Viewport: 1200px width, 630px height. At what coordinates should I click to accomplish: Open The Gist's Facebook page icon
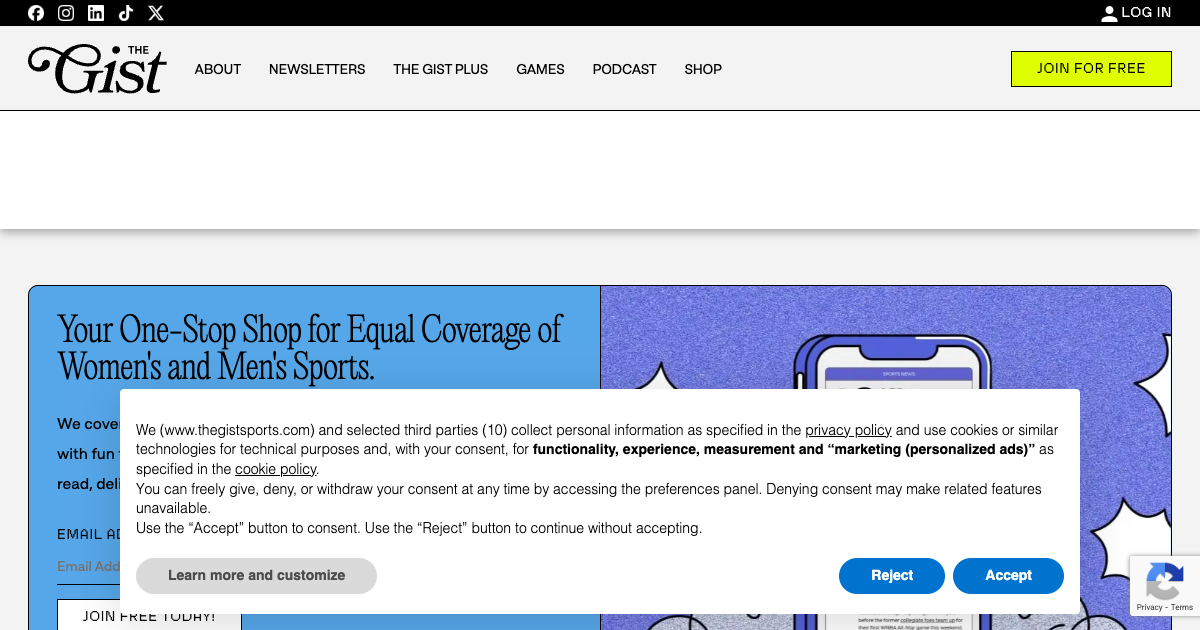coord(36,13)
